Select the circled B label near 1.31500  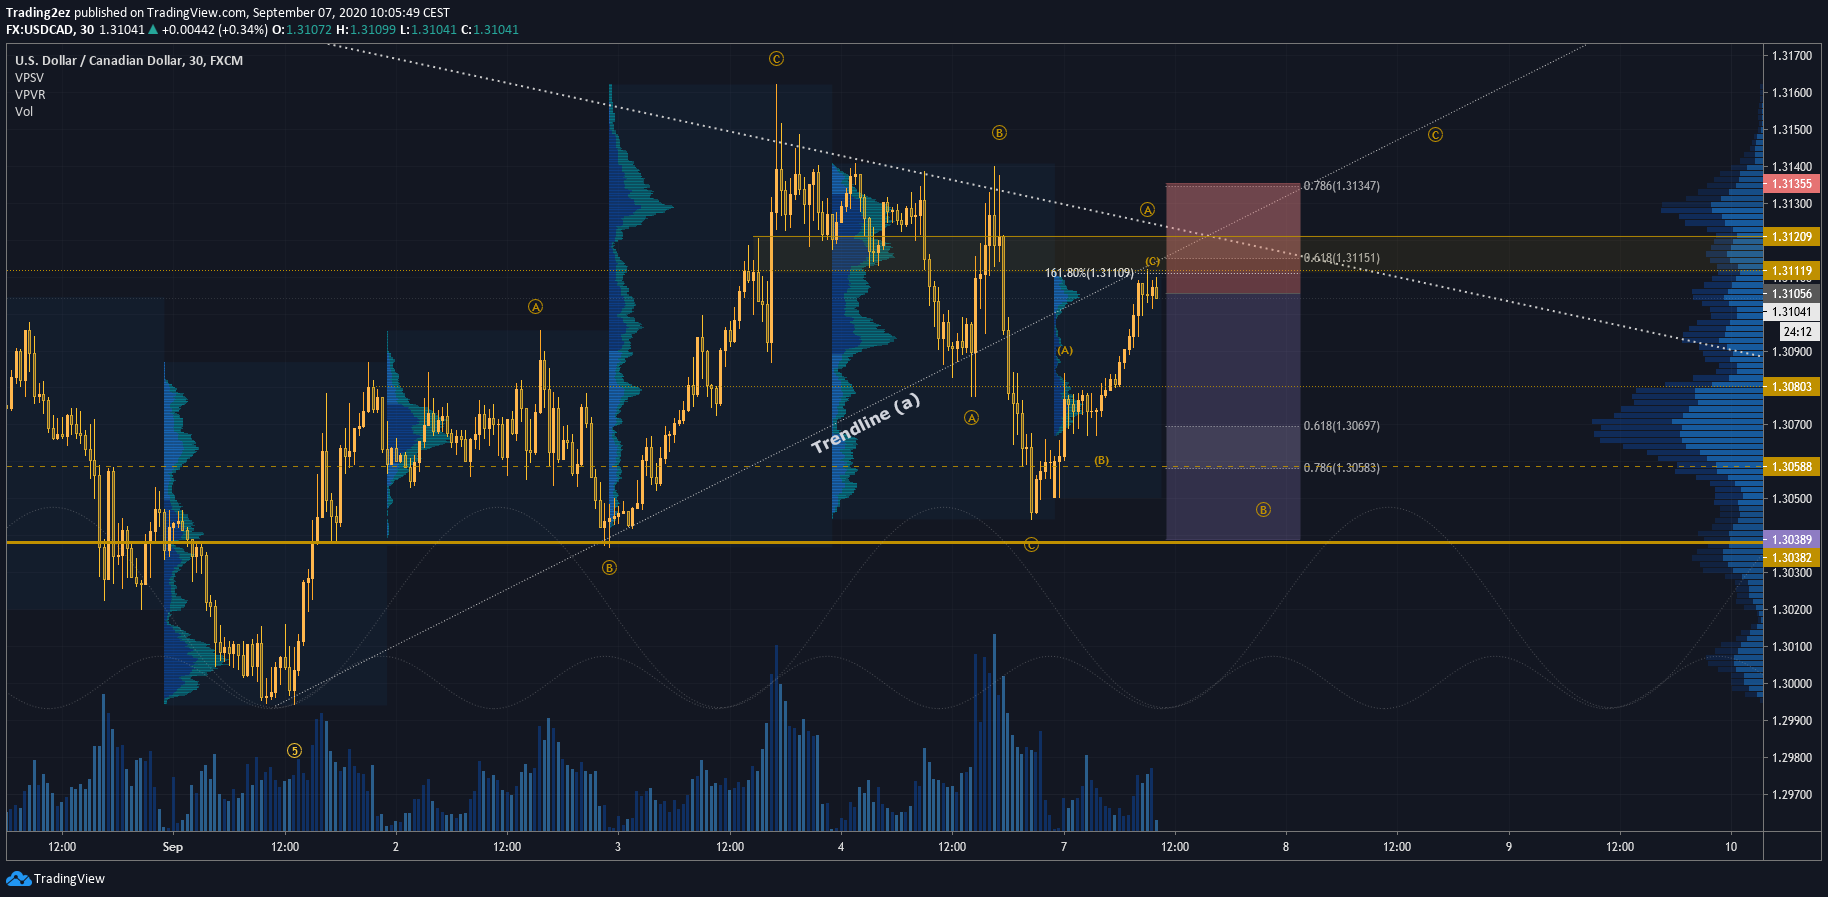pyautogui.click(x=999, y=132)
